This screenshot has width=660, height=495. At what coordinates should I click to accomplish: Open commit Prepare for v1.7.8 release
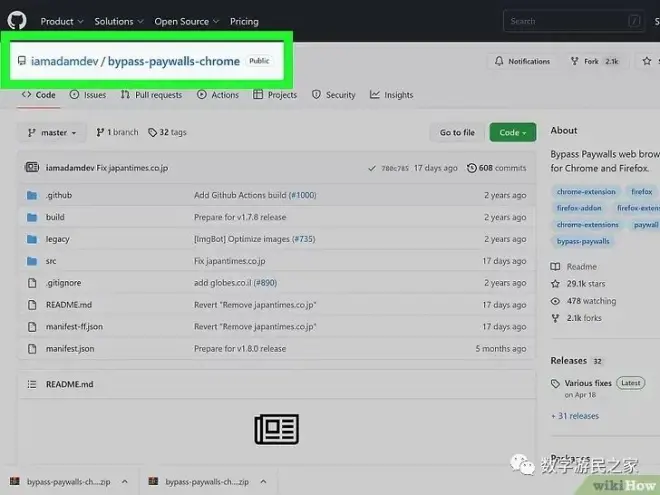coord(240,217)
